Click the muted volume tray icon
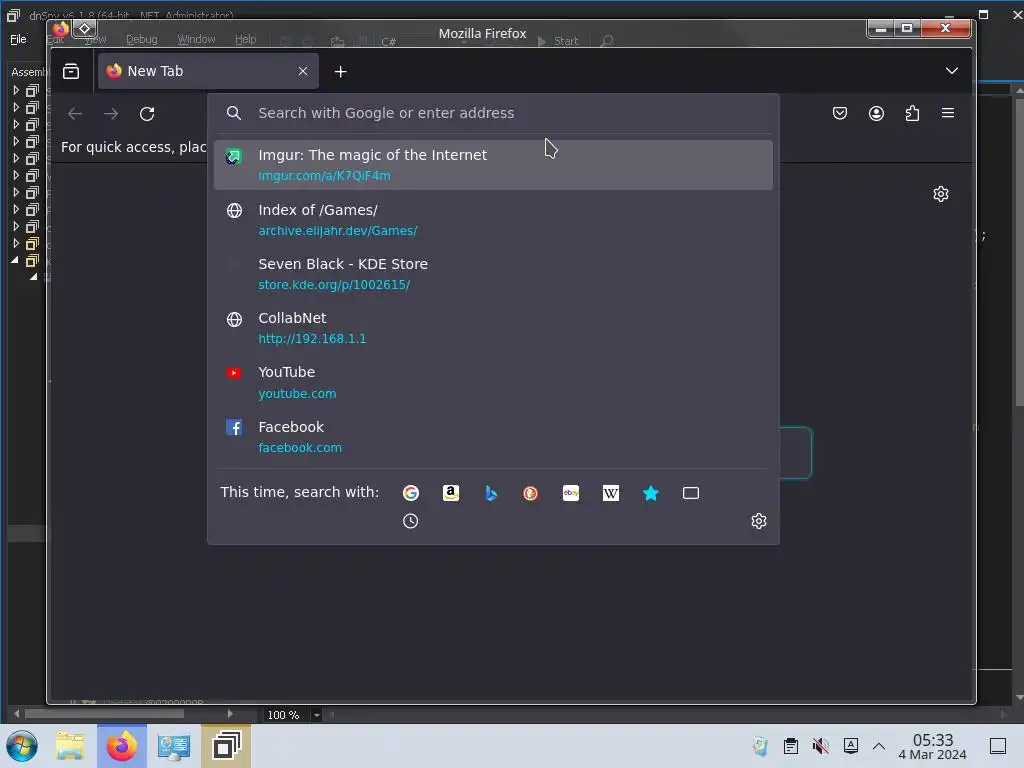 [820, 746]
